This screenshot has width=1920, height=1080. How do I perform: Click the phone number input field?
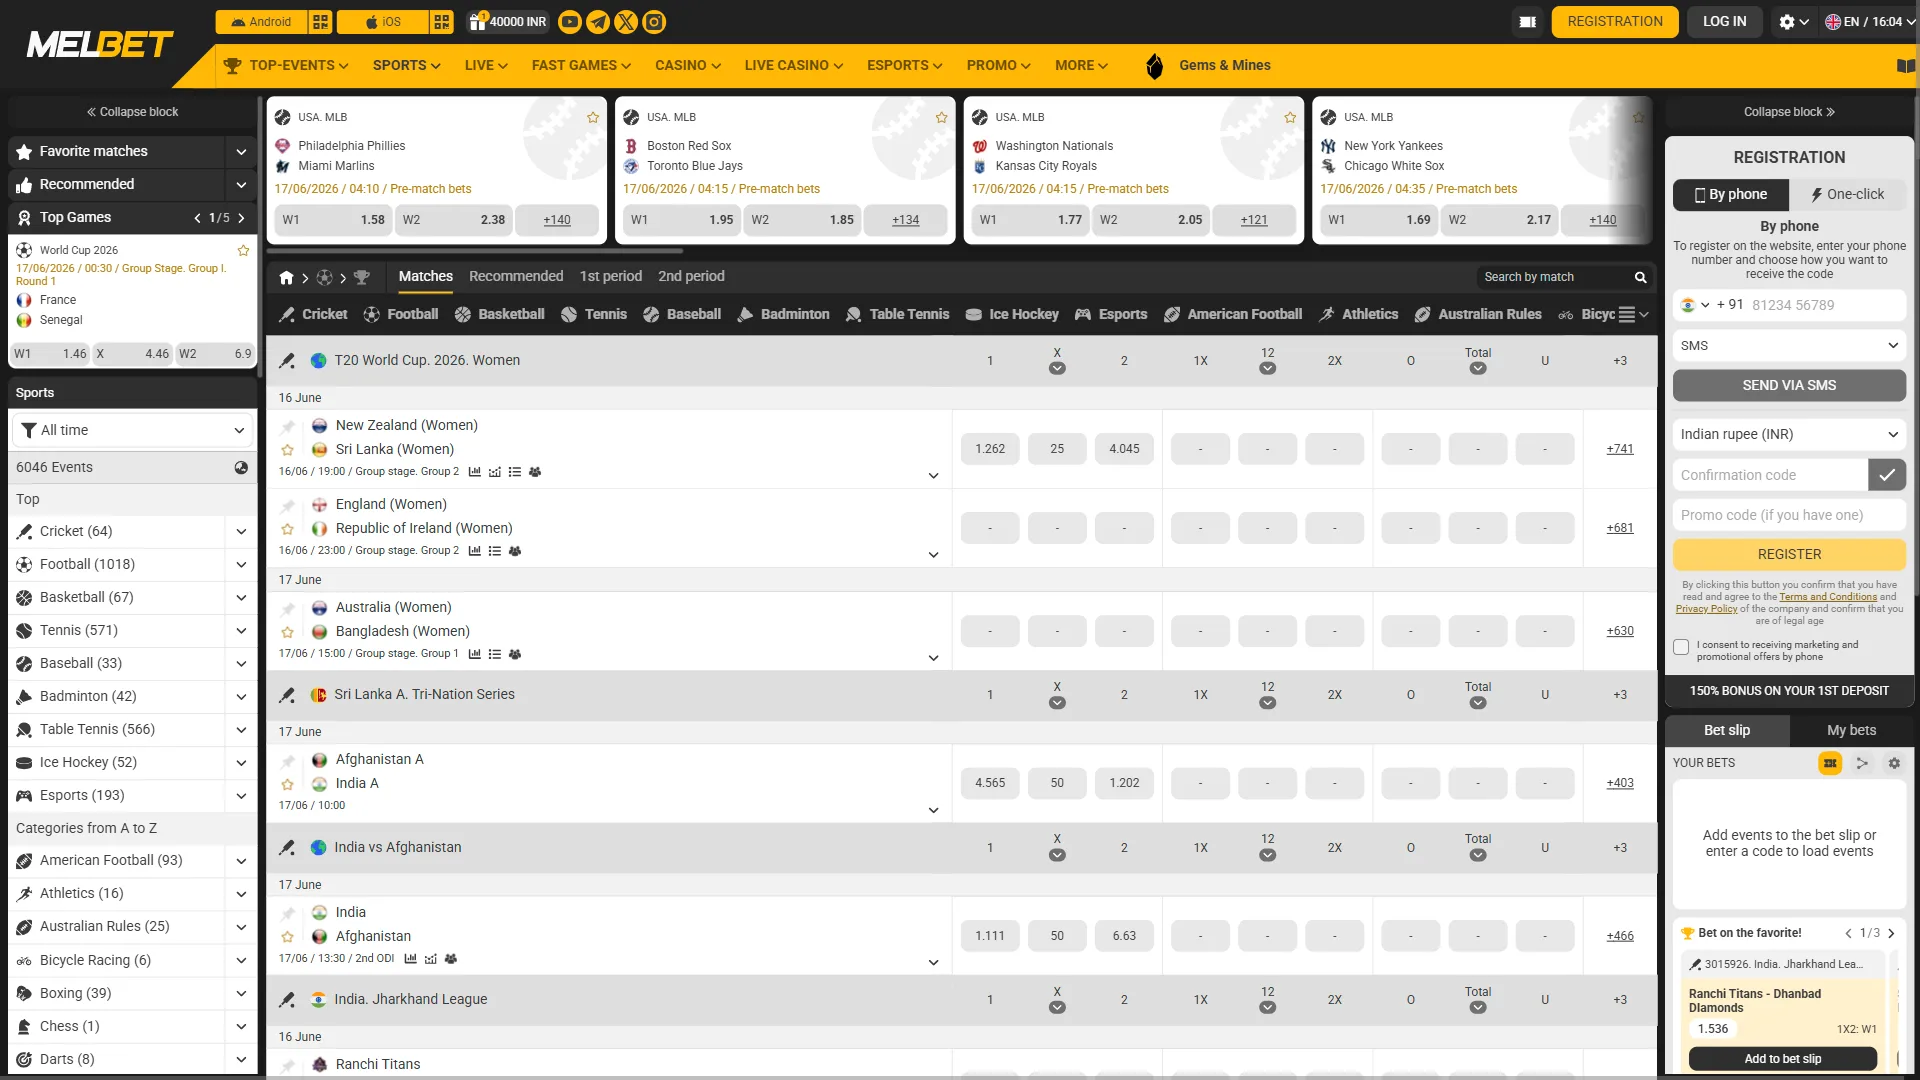click(1825, 306)
